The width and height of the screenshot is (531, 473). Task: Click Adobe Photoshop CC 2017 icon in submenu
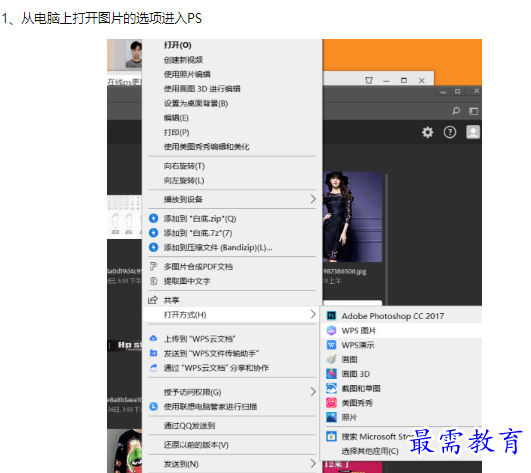[331, 316]
